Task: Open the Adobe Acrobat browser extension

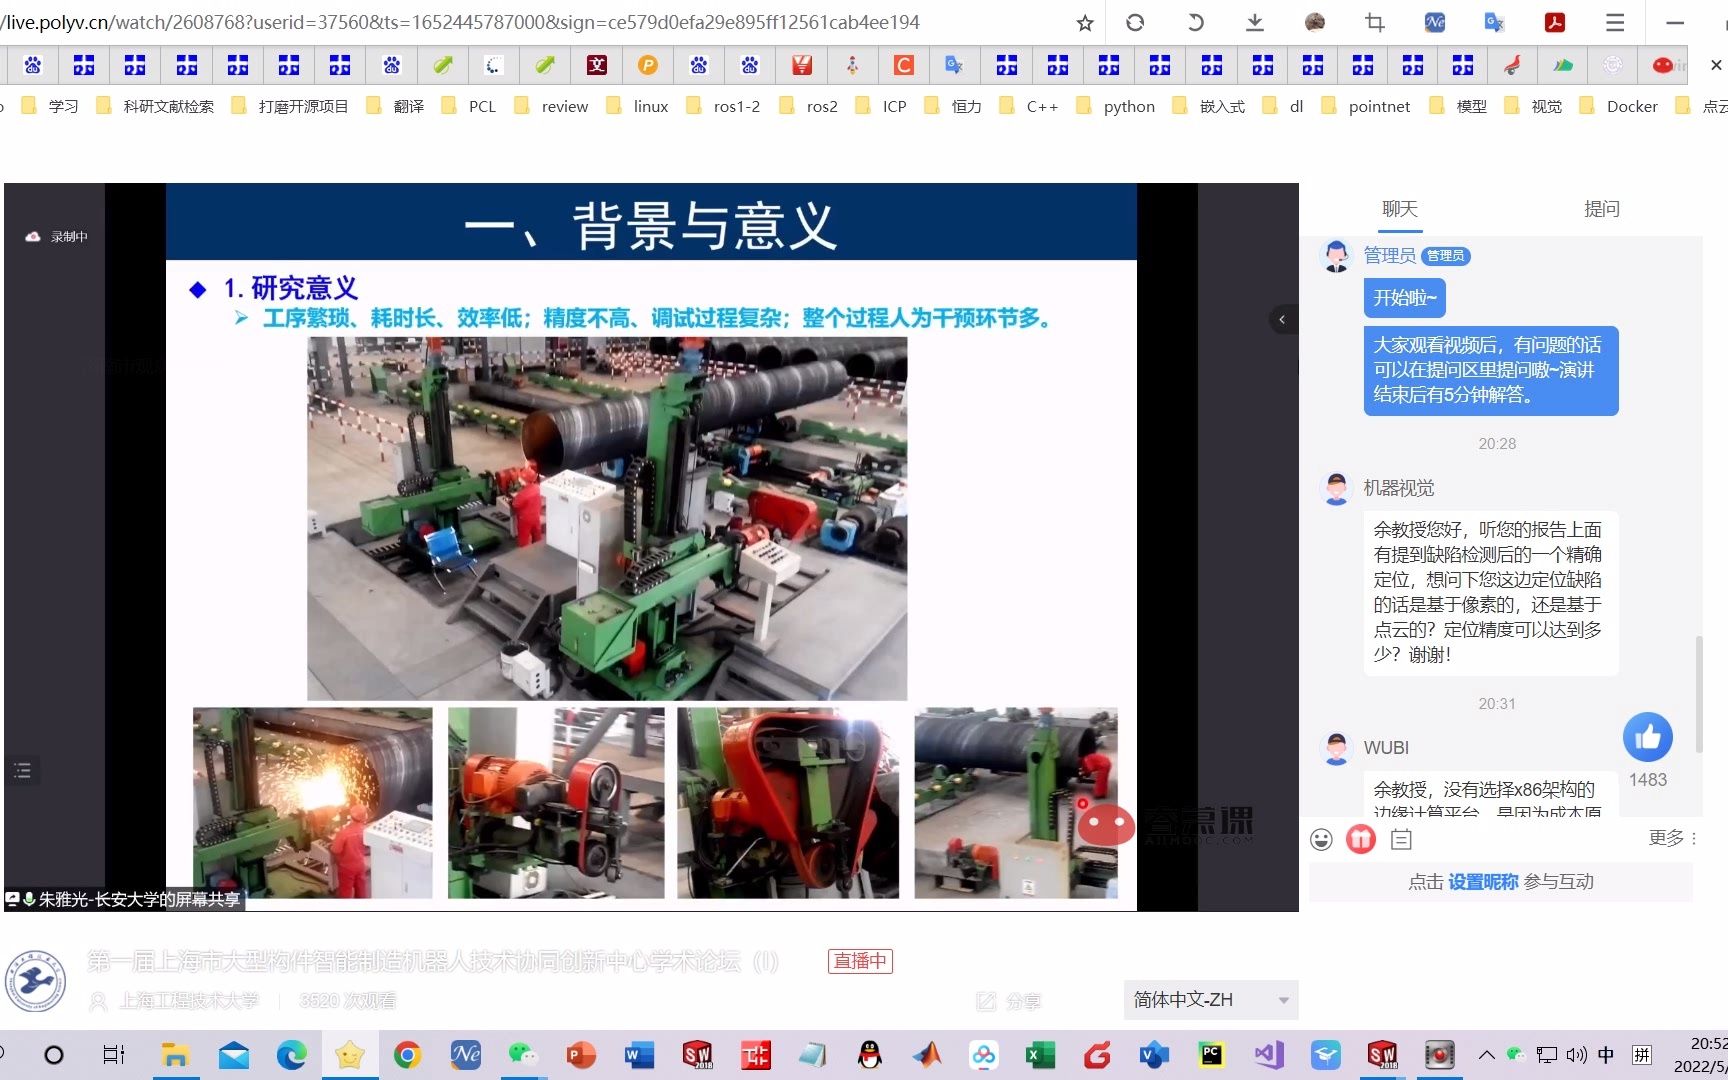Action: (x=1554, y=22)
